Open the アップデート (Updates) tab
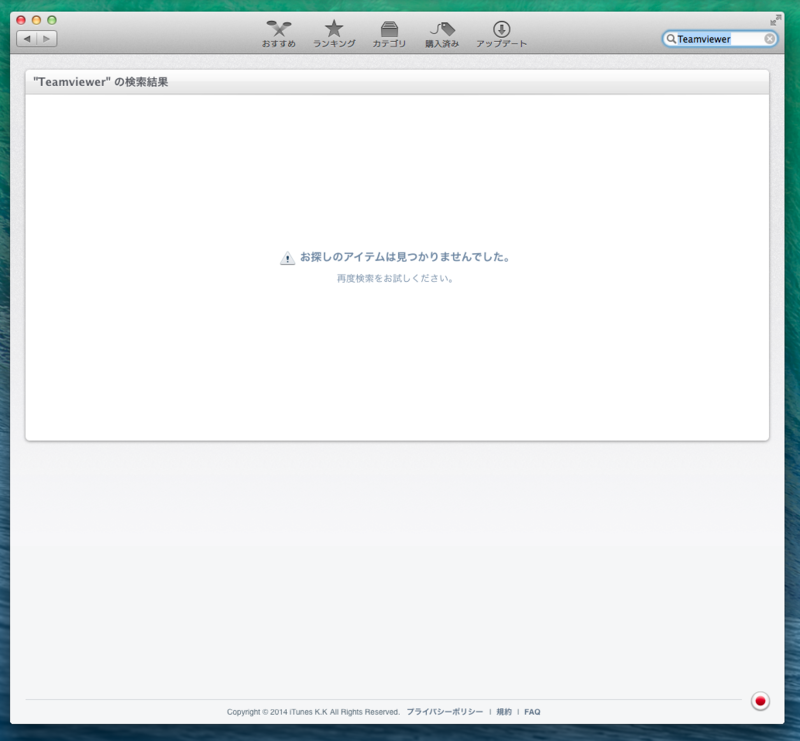 (x=502, y=34)
